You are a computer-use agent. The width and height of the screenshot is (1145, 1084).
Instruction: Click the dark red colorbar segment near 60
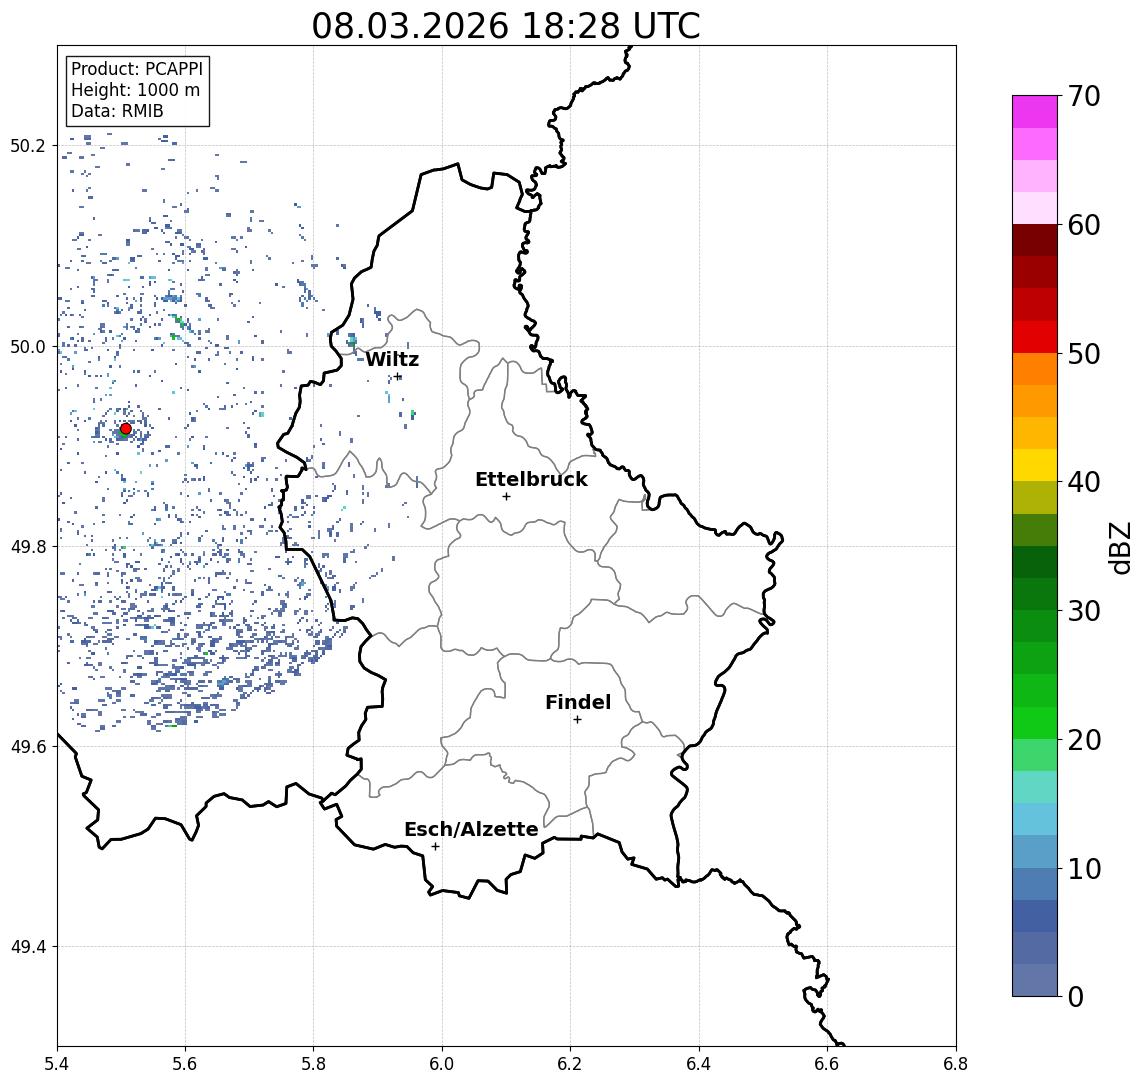pyautogui.click(x=1035, y=240)
